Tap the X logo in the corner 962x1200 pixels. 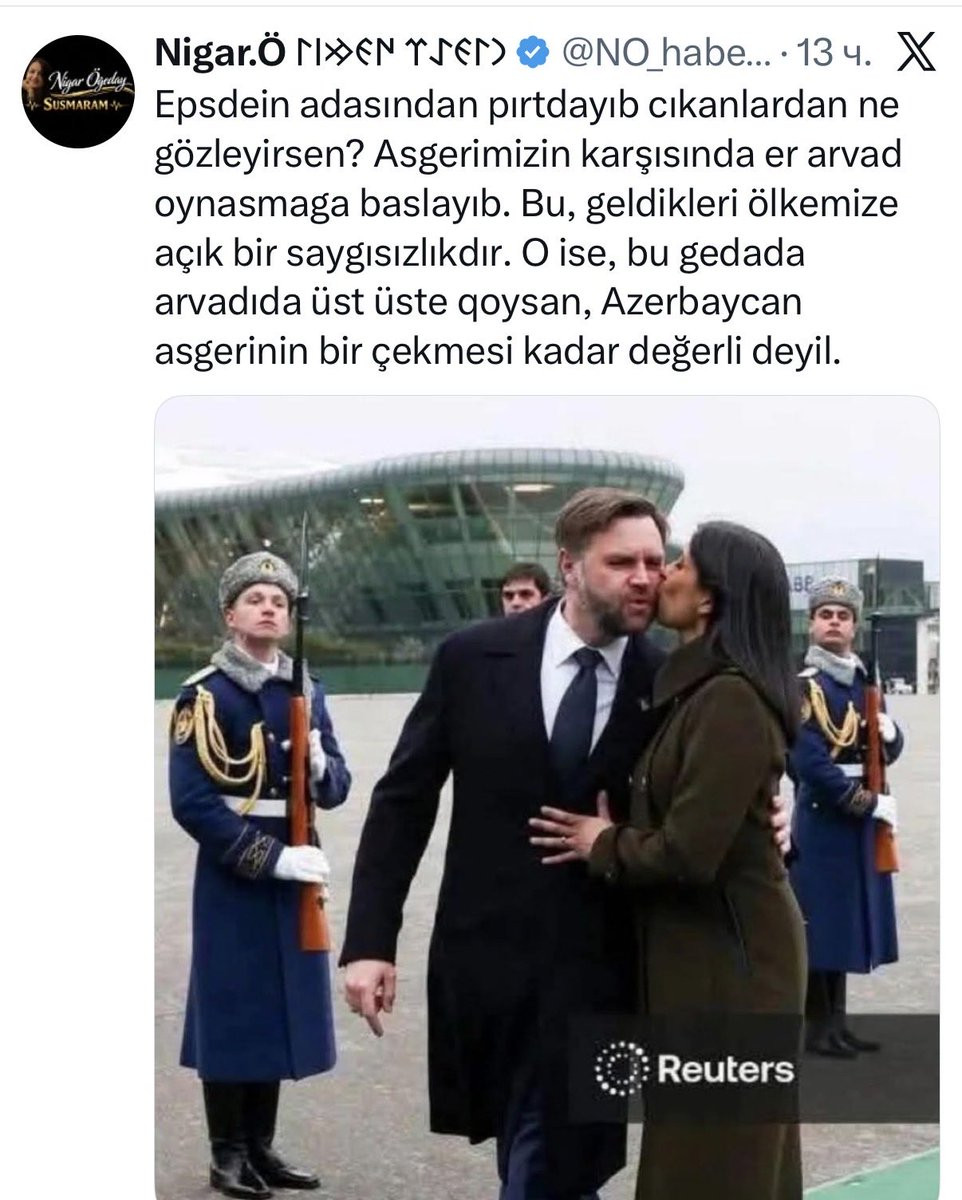point(915,54)
